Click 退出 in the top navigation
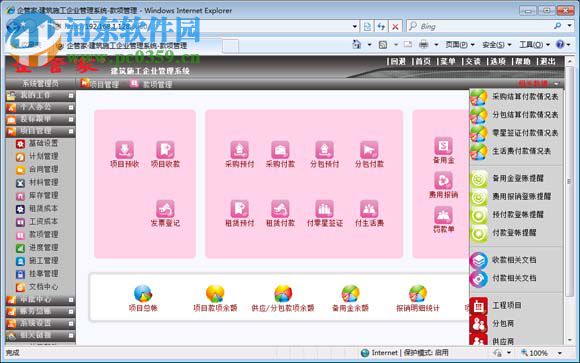Screen dimensions: 580x363 click(547, 62)
